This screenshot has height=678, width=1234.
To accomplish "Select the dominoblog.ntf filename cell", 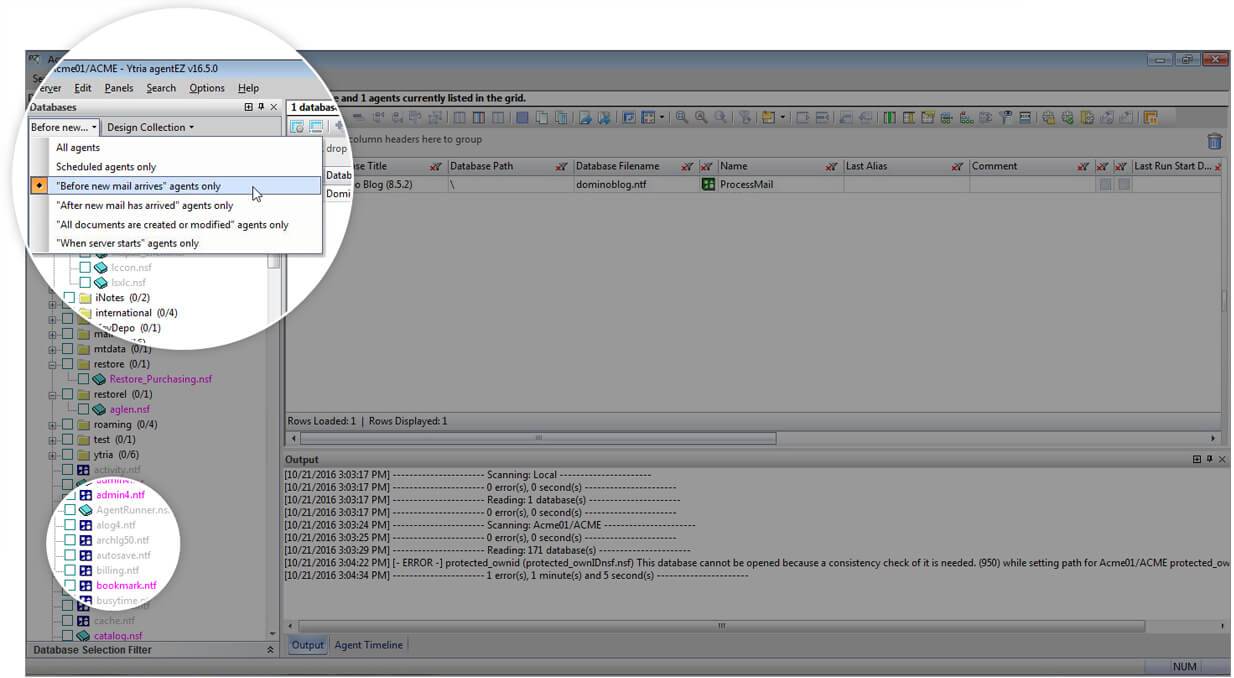I will pos(635,185).
